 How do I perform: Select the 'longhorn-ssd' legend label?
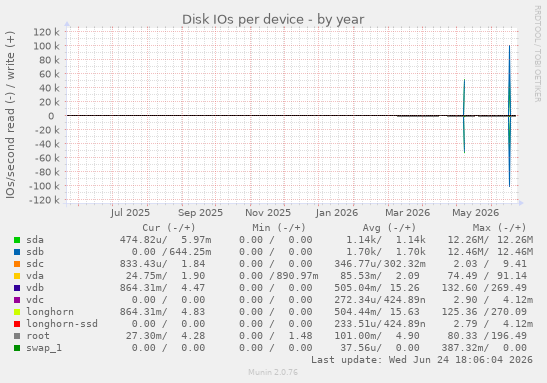(x=62, y=324)
